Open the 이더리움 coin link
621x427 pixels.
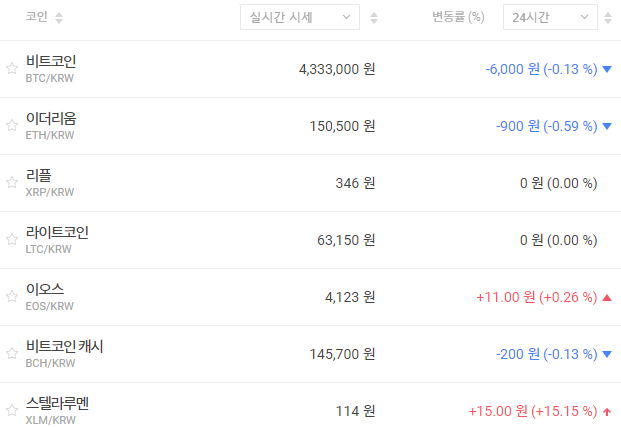click(51, 119)
